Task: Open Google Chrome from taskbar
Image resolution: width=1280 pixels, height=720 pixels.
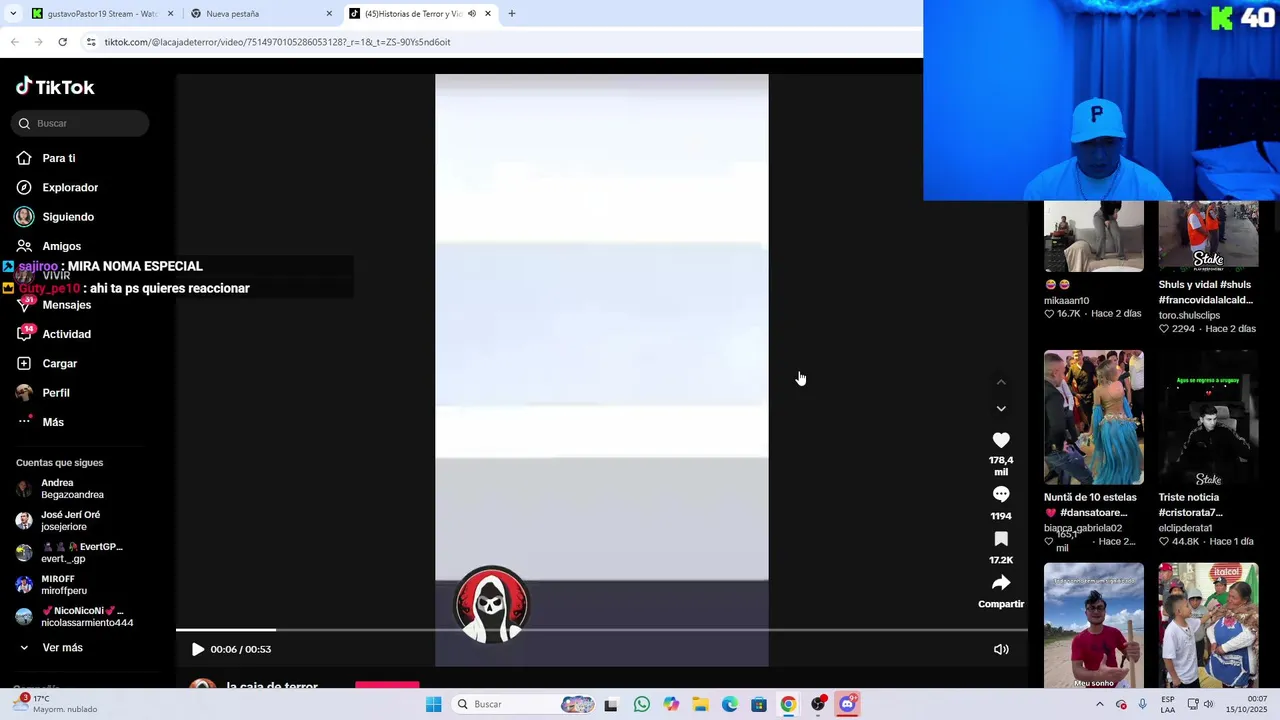Action: point(788,704)
